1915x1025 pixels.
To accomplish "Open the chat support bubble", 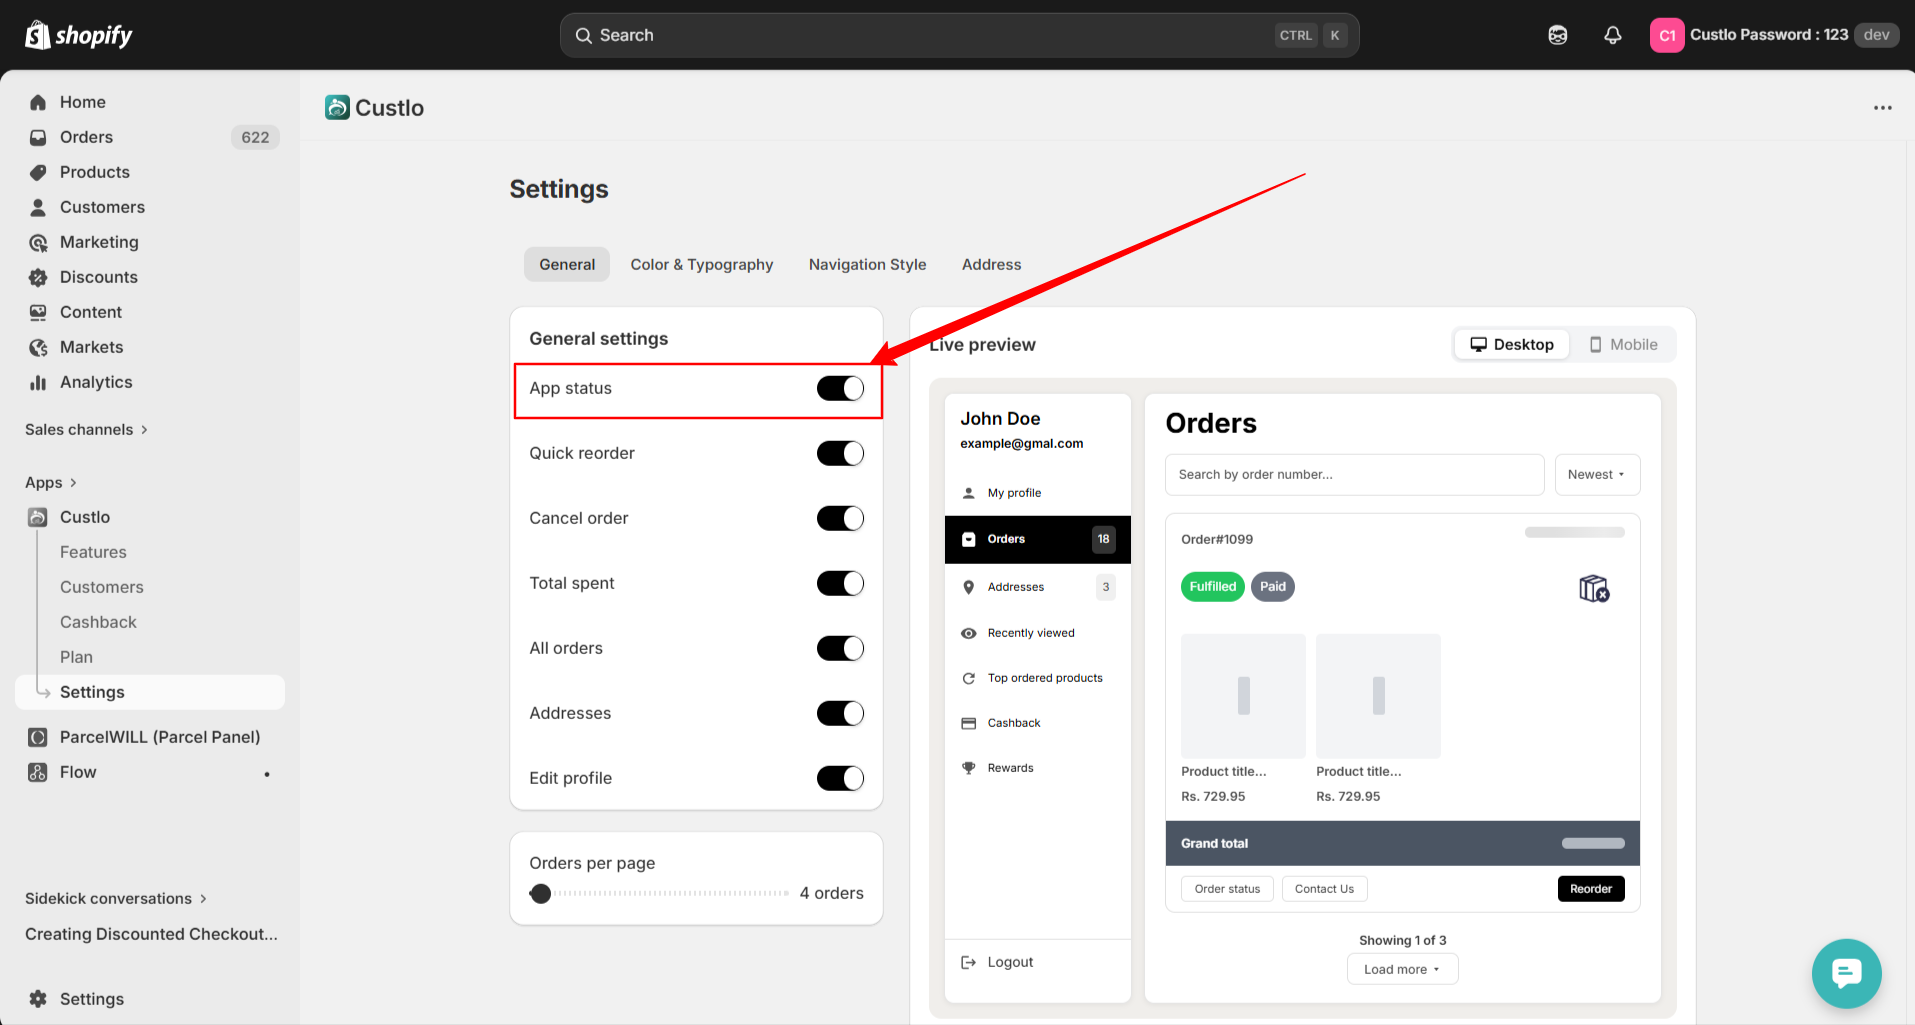I will (x=1846, y=973).
